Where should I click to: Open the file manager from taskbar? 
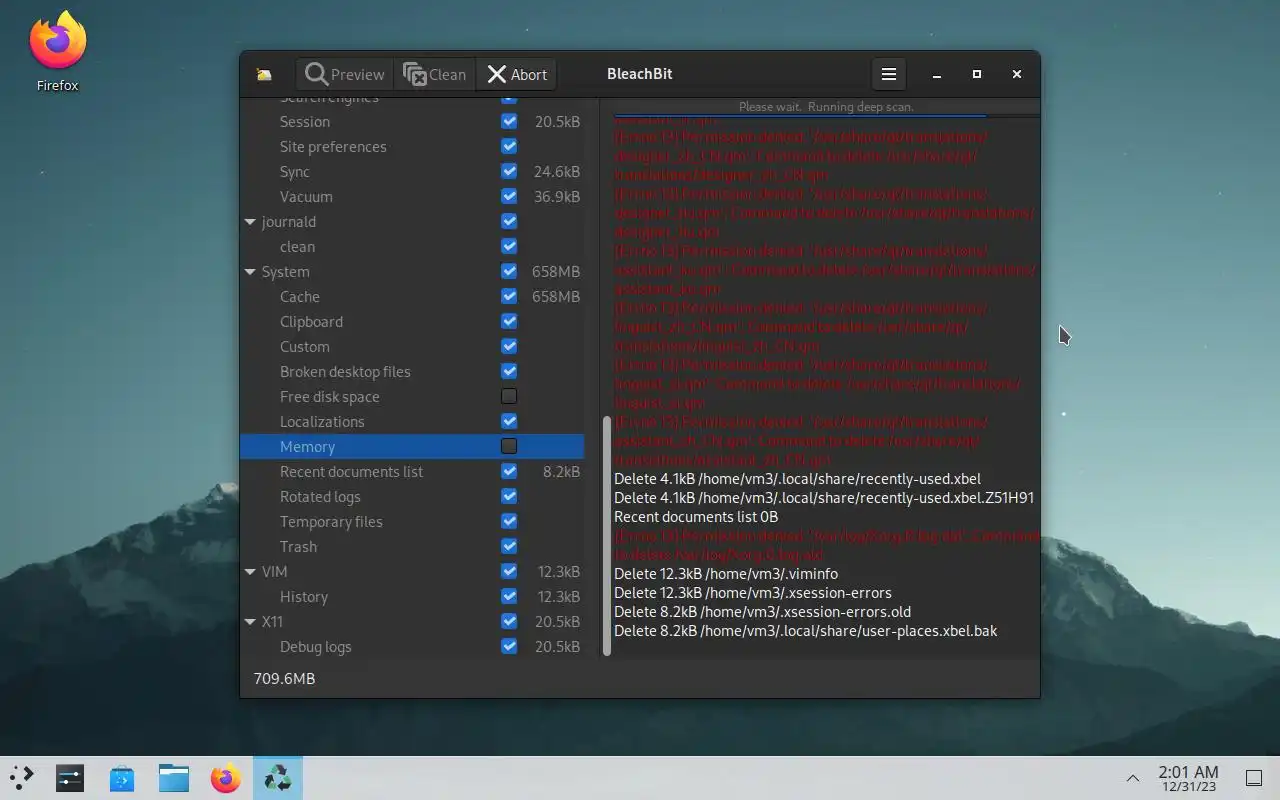click(174, 778)
